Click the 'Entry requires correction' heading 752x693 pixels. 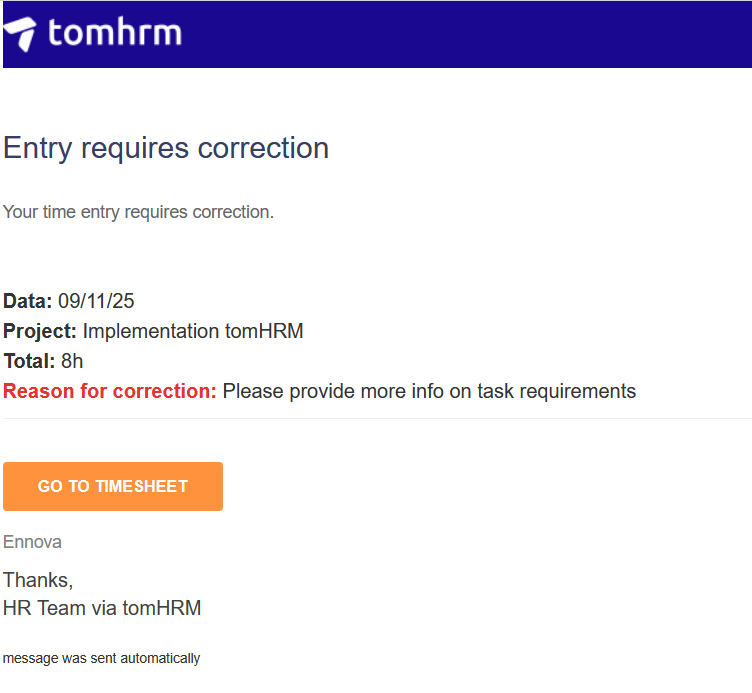point(166,148)
